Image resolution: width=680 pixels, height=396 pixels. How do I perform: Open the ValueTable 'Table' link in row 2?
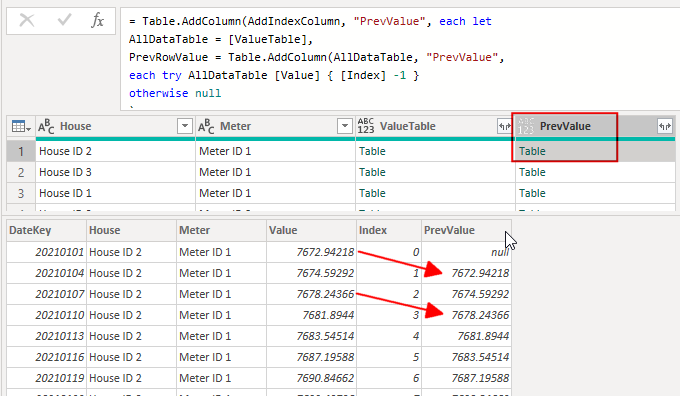(x=372, y=172)
